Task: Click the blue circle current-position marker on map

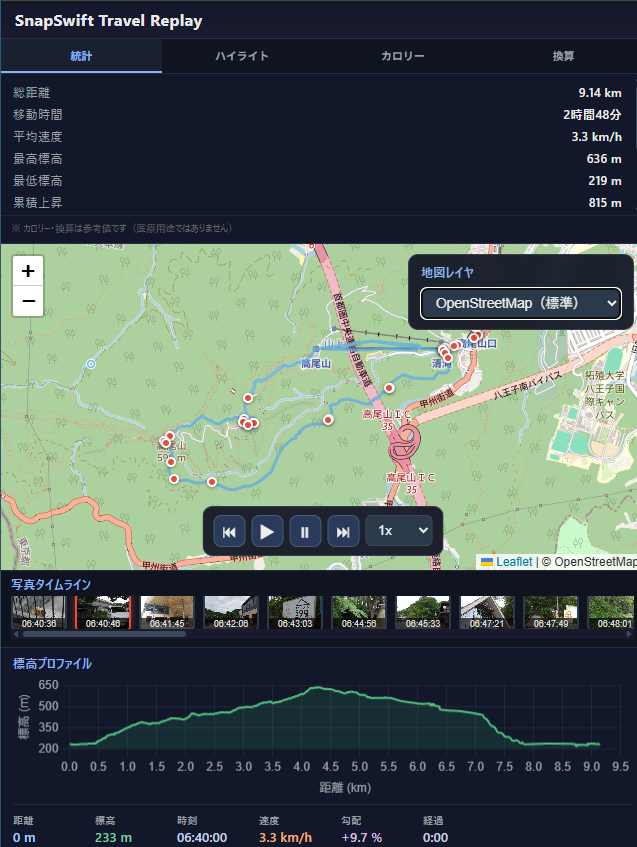Action: point(91,364)
